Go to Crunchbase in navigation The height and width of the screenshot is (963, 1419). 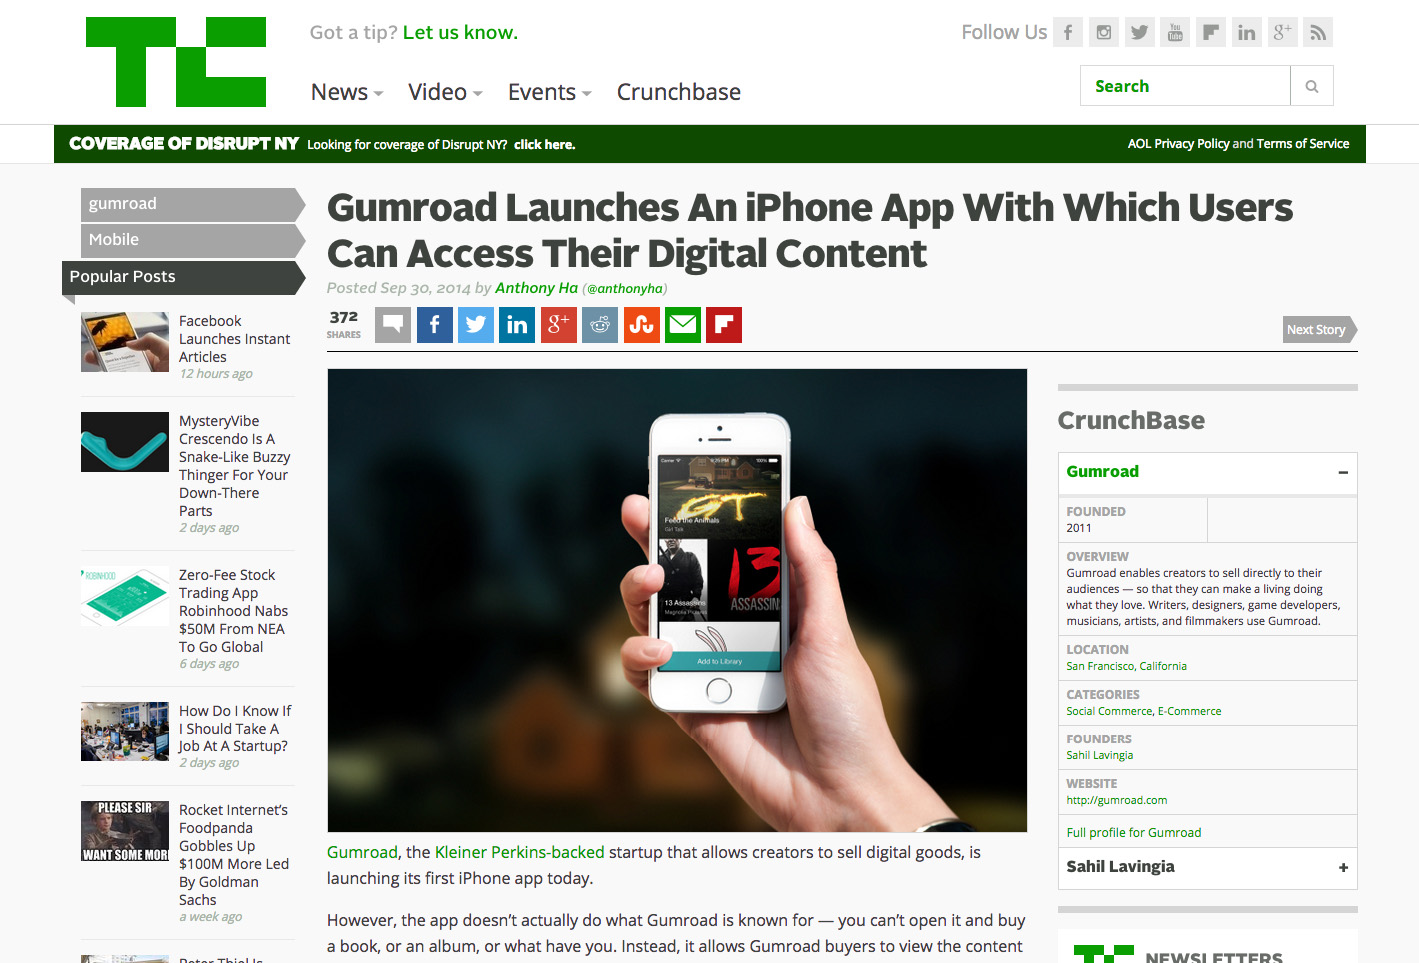point(679,92)
